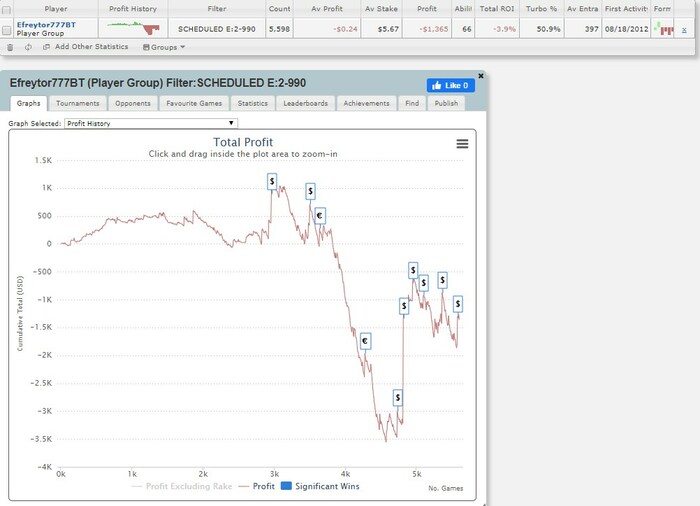Image resolution: width=700 pixels, height=506 pixels.
Task: Open the chart hamburger menu icon
Action: click(x=462, y=144)
